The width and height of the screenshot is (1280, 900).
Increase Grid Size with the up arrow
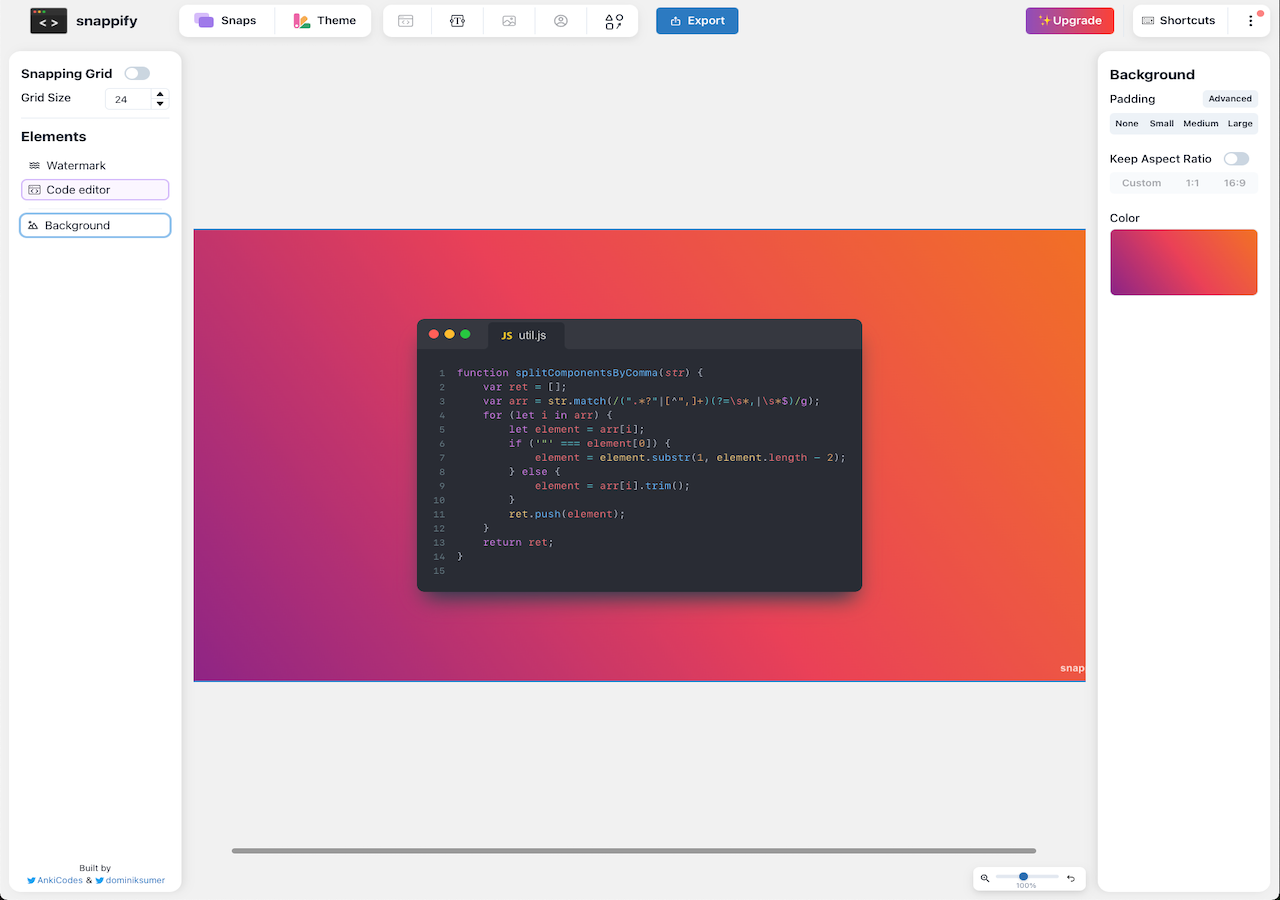(160, 94)
